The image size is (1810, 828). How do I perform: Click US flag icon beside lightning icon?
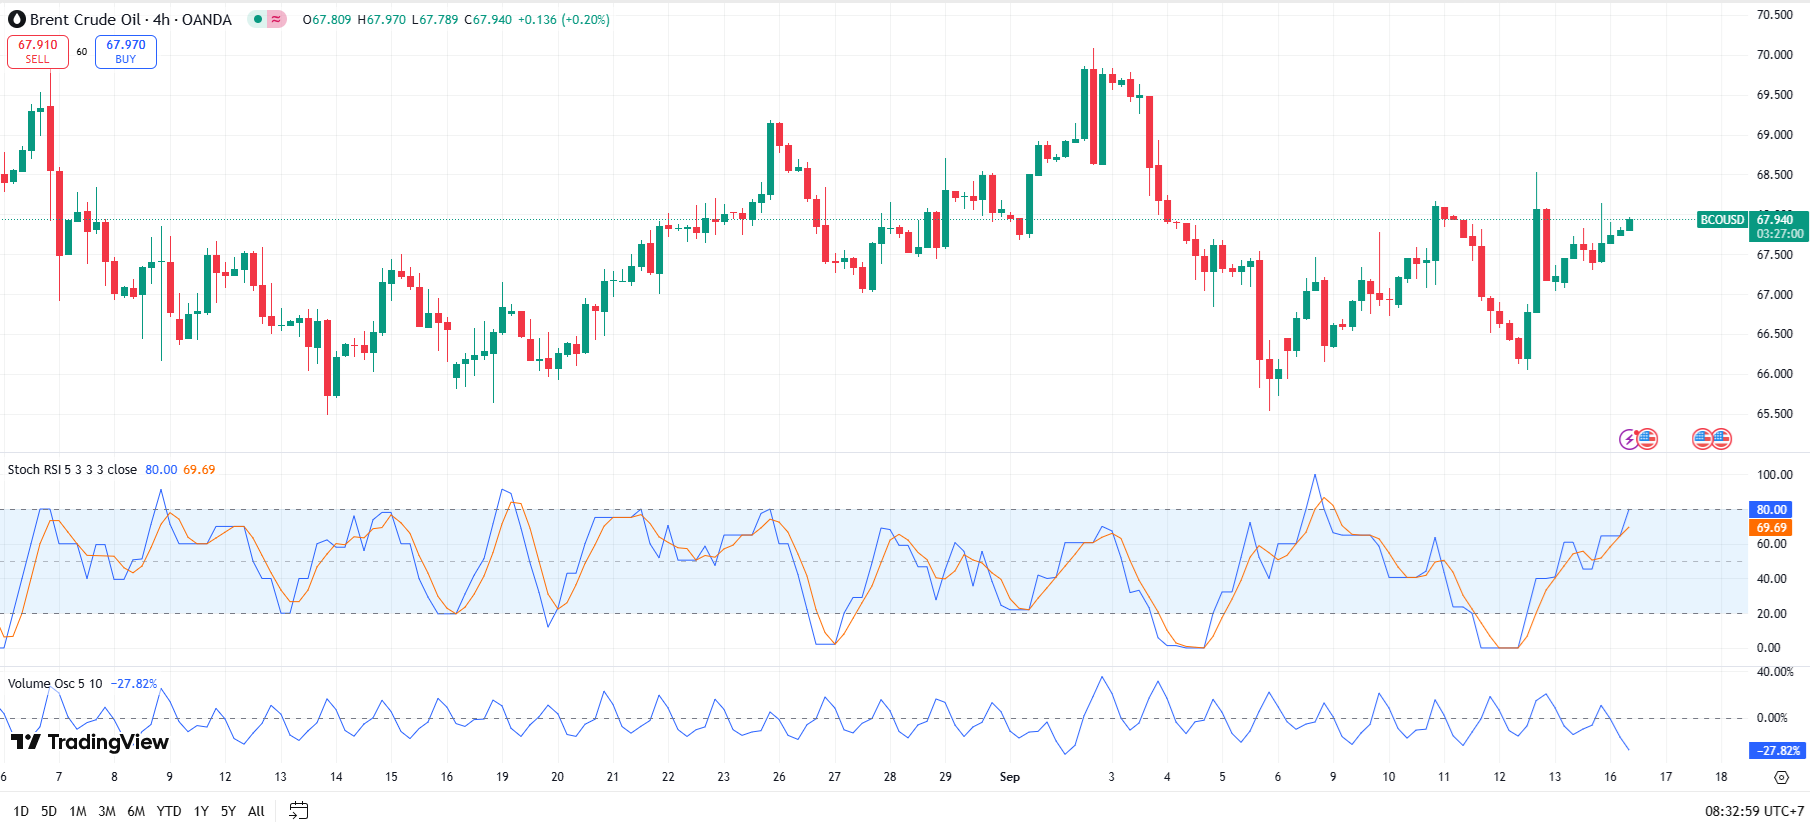(1647, 439)
